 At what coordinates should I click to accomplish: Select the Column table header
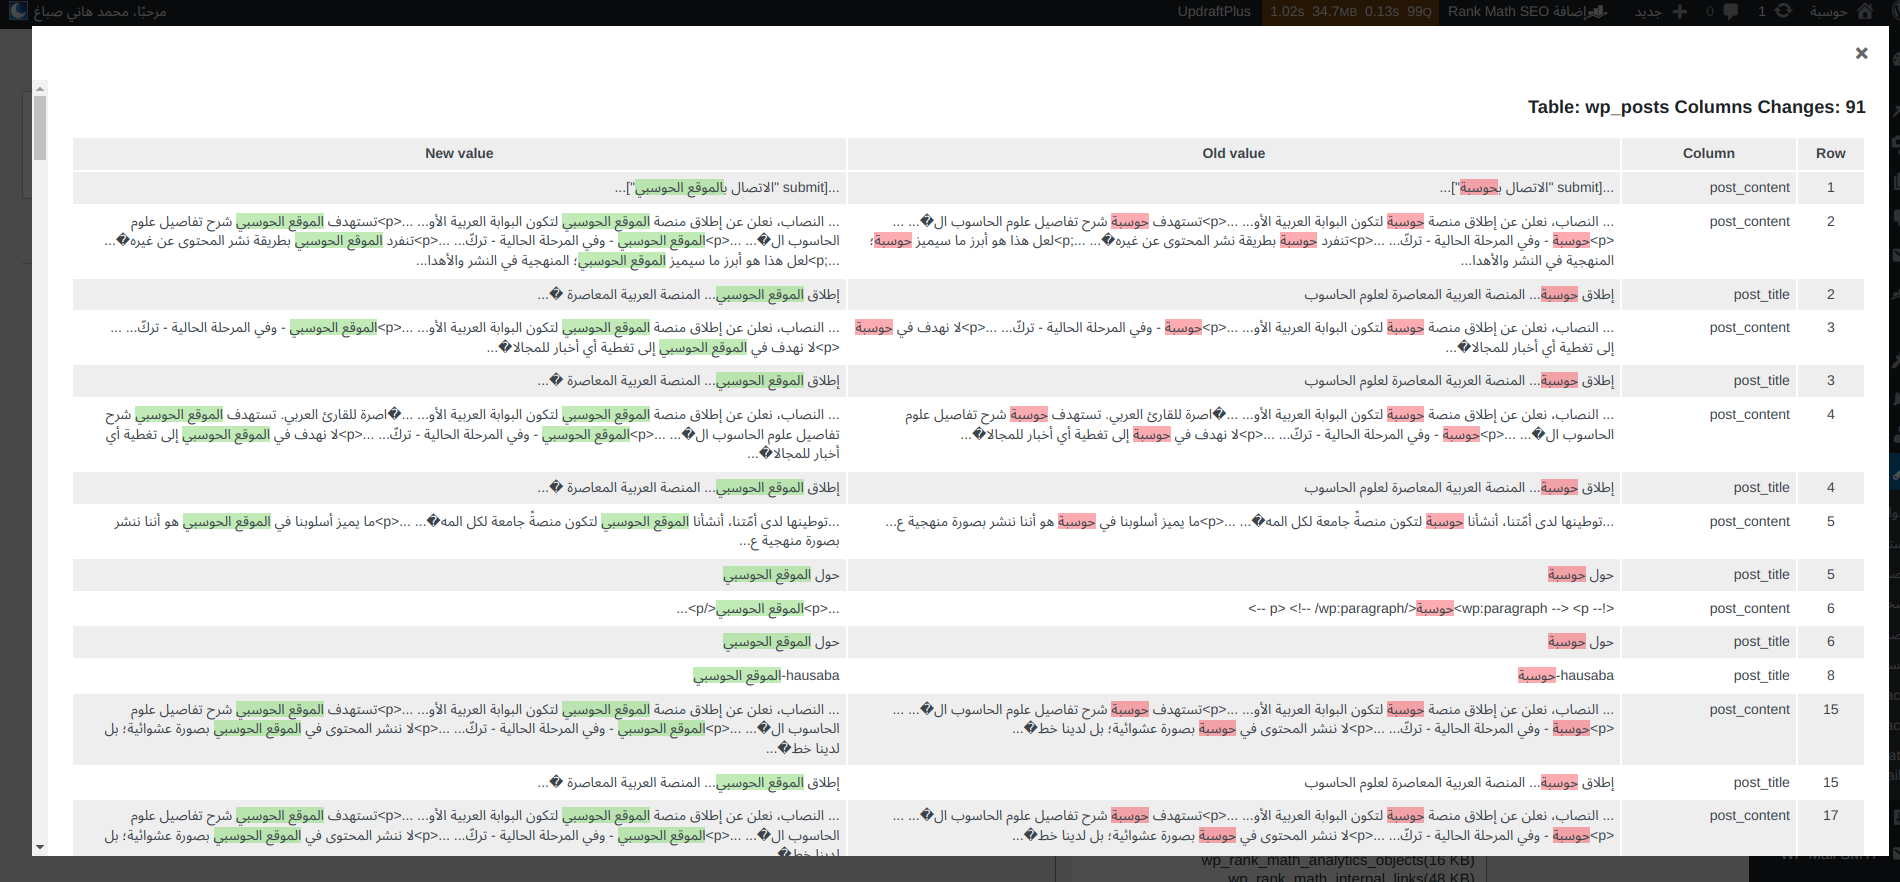pos(1708,153)
